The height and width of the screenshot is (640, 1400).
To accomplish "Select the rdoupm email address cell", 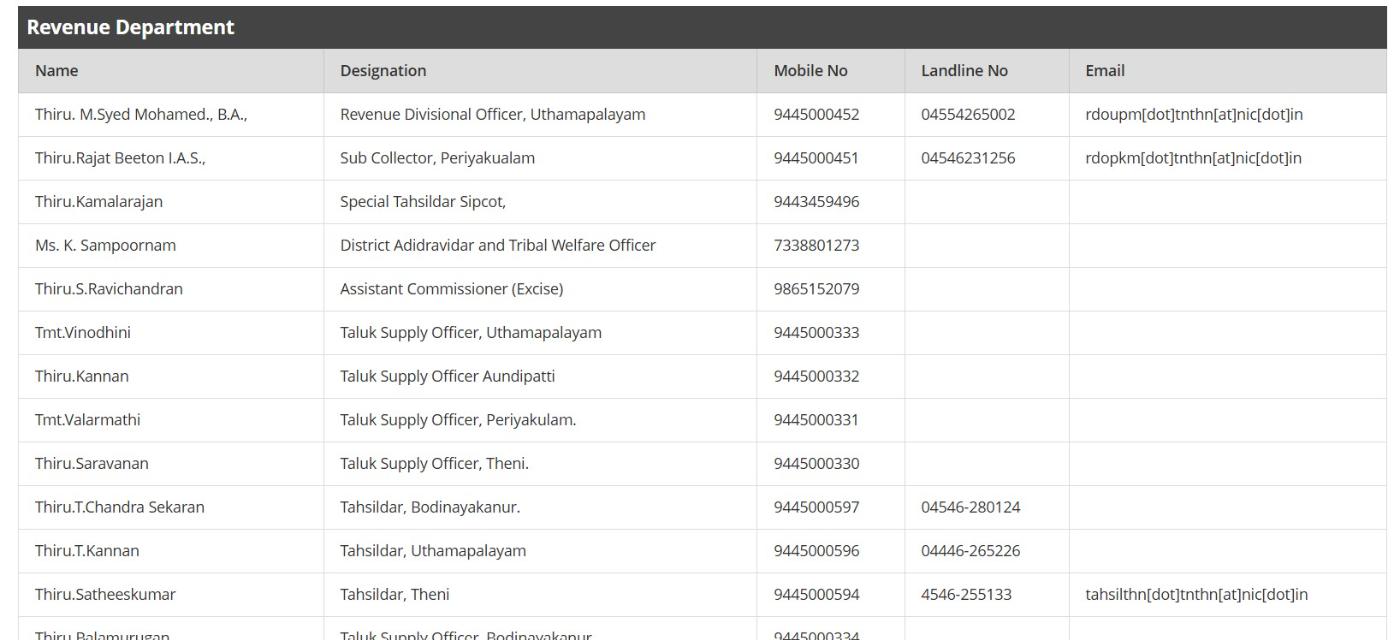I will point(1193,115).
